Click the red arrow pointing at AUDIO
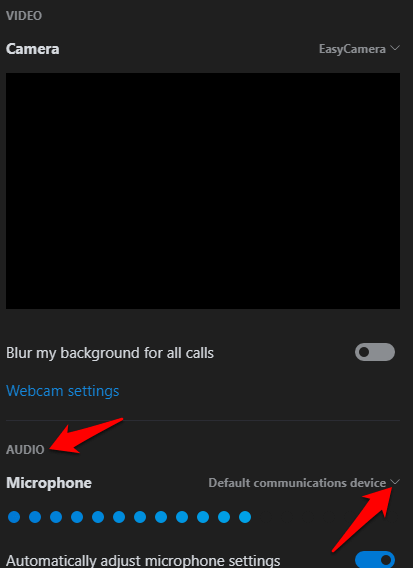The width and height of the screenshot is (413, 568). tap(86, 435)
